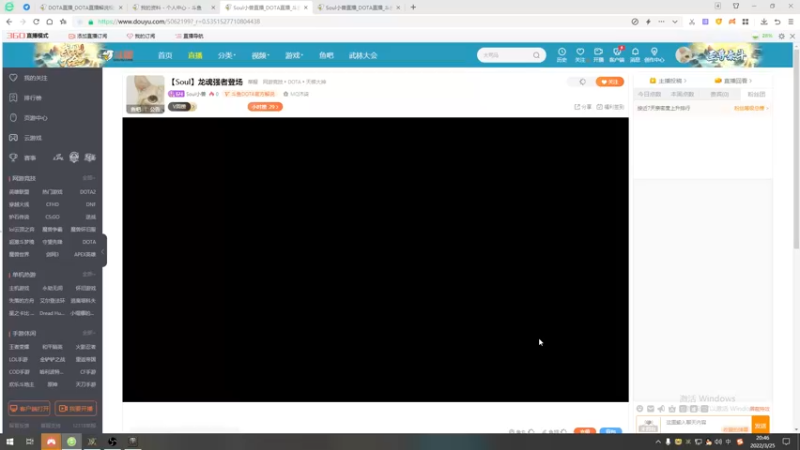Click the CS:GO link in sidebar
The width and height of the screenshot is (800, 450).
click(53, 217)
